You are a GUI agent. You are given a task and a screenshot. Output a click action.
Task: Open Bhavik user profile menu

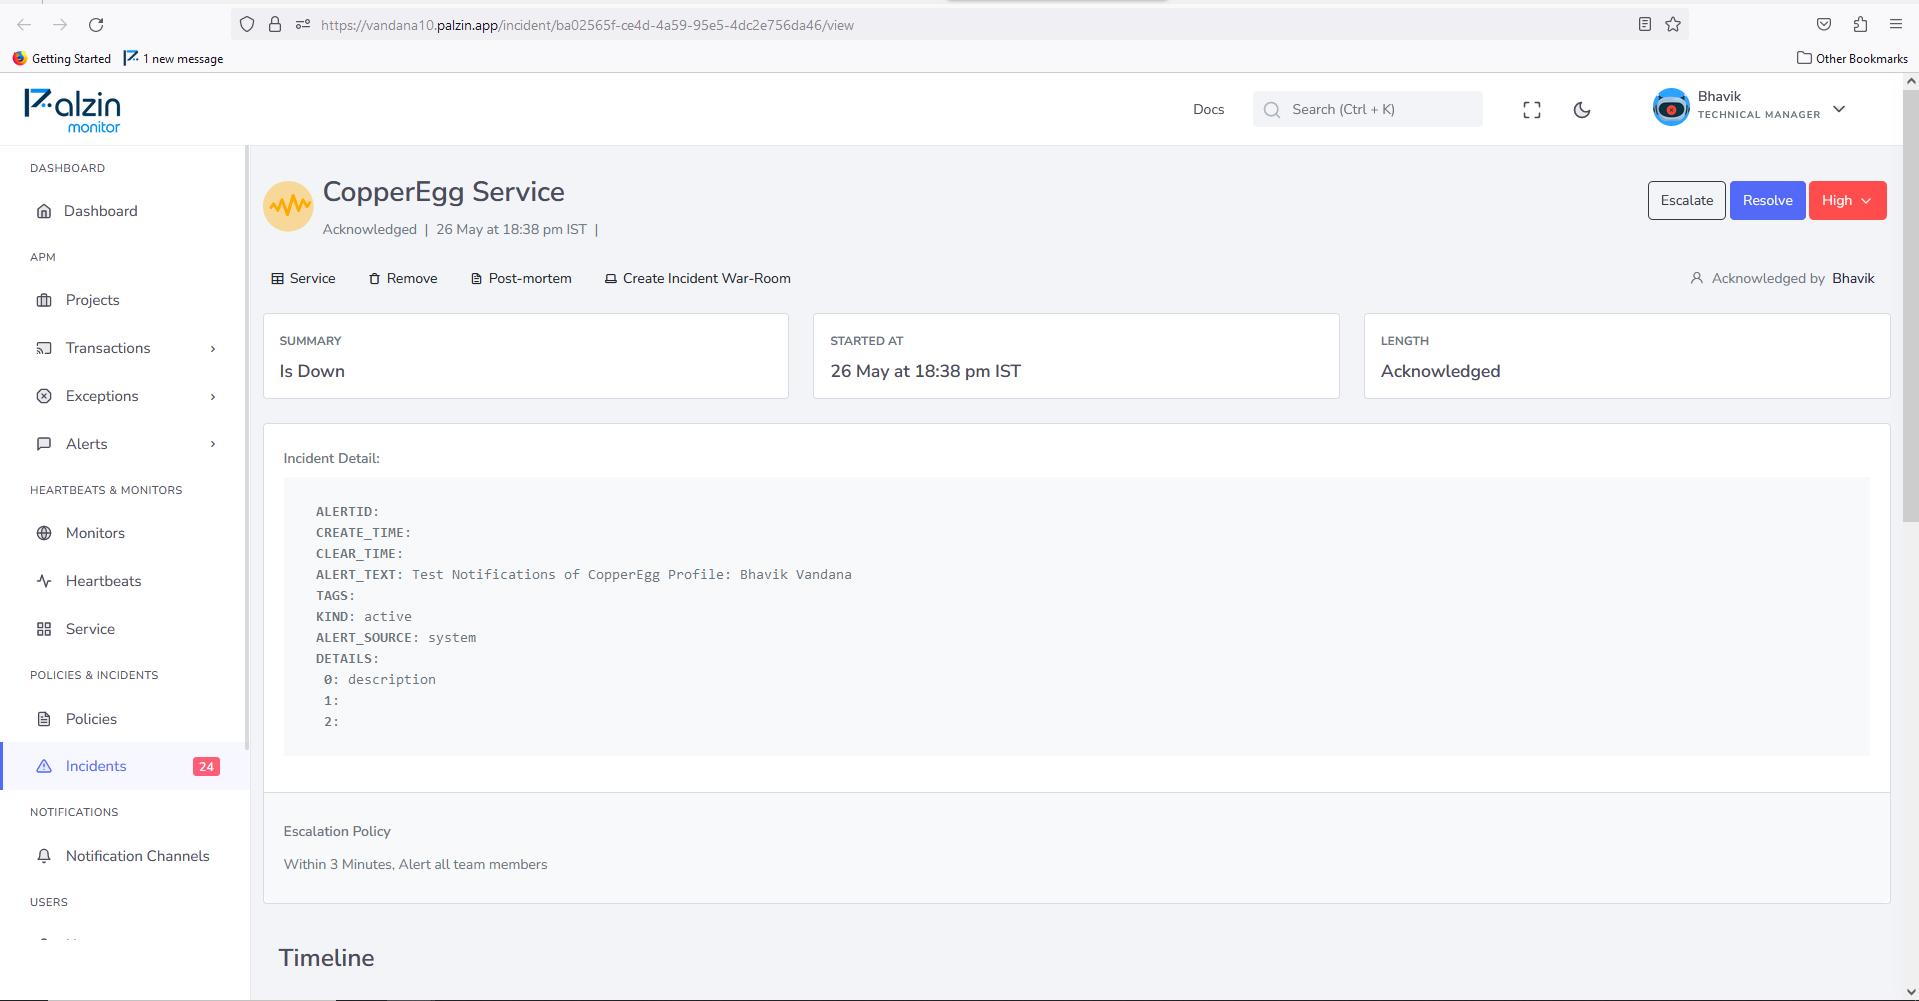[1749, 108]
